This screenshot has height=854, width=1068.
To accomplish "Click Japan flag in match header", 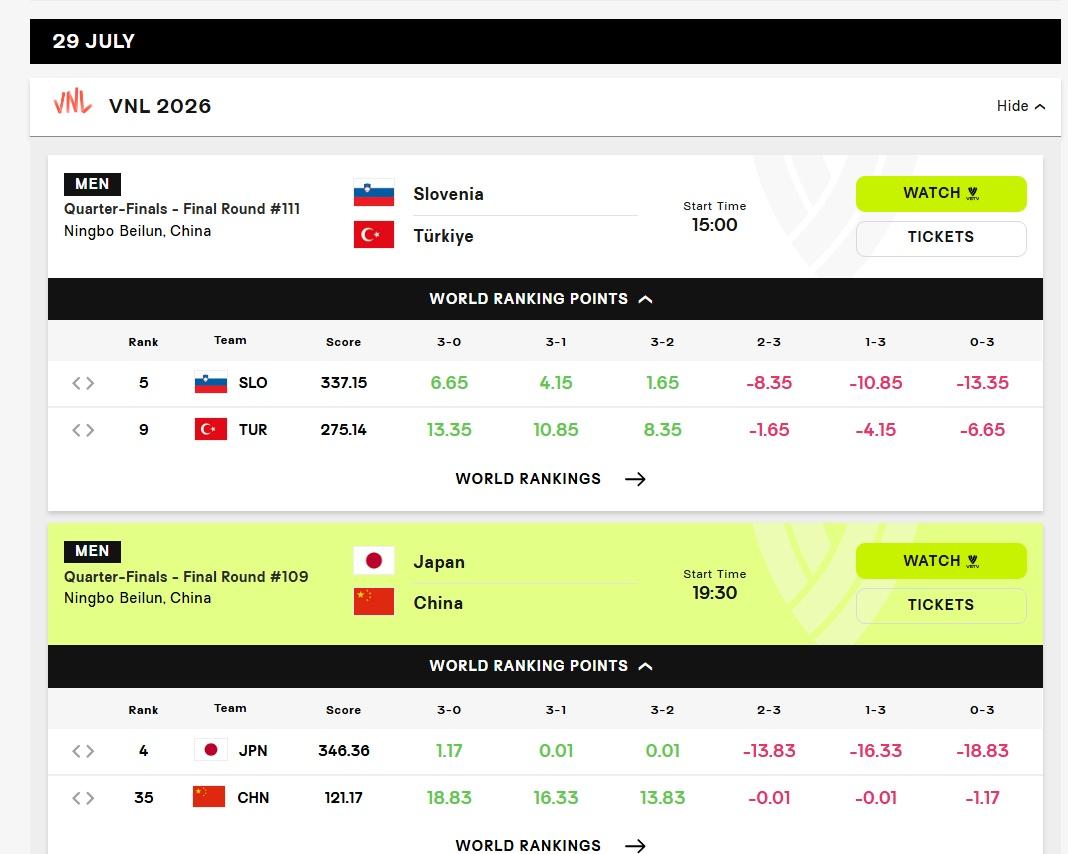I will coord(374,560).
